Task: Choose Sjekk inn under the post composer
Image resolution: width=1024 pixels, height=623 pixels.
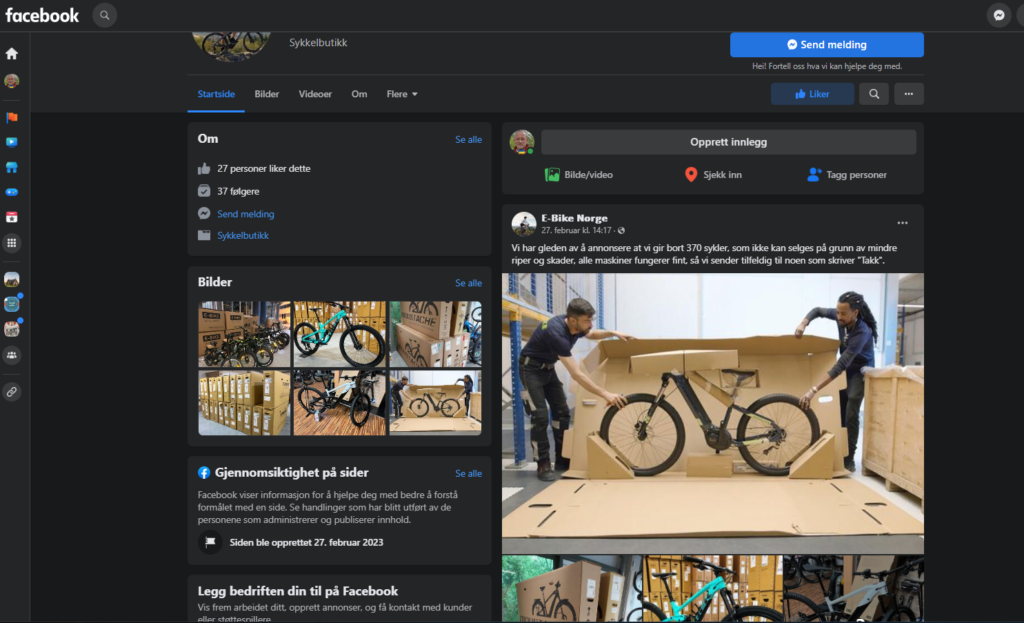Action: (713, 175)
